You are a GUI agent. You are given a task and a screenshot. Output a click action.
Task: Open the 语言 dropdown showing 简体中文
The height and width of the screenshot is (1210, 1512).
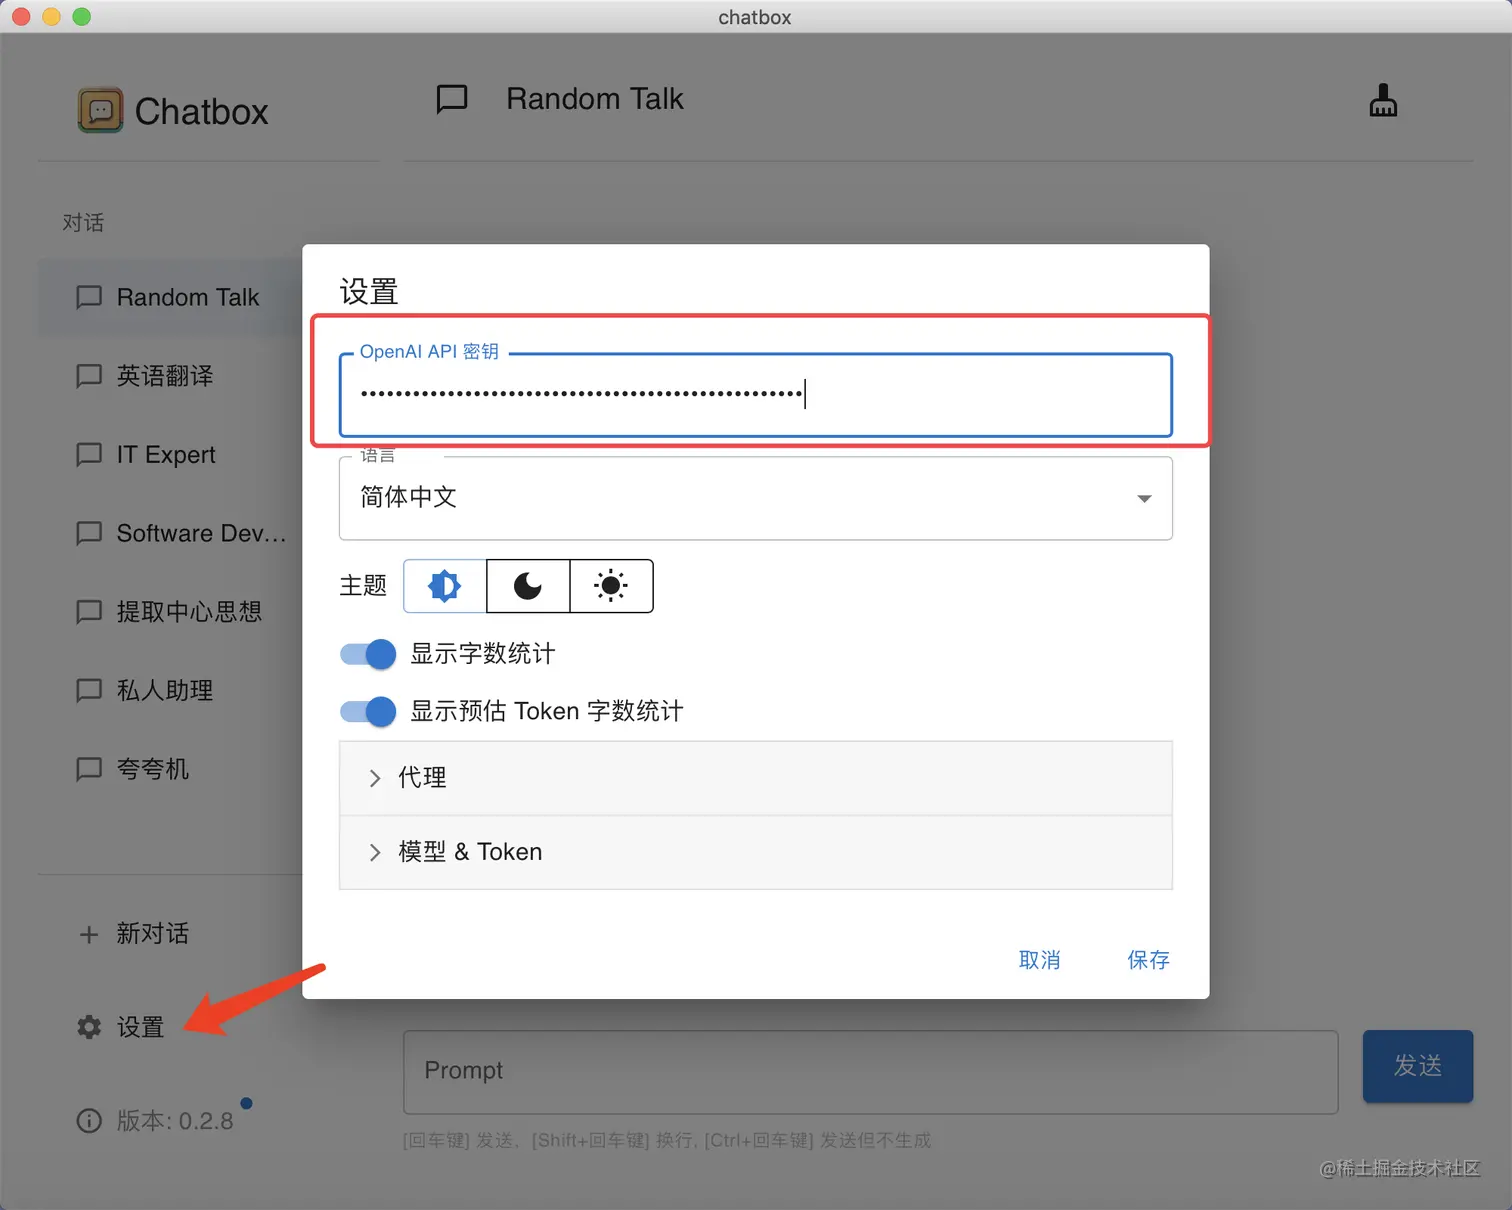(x=756, y=498)
